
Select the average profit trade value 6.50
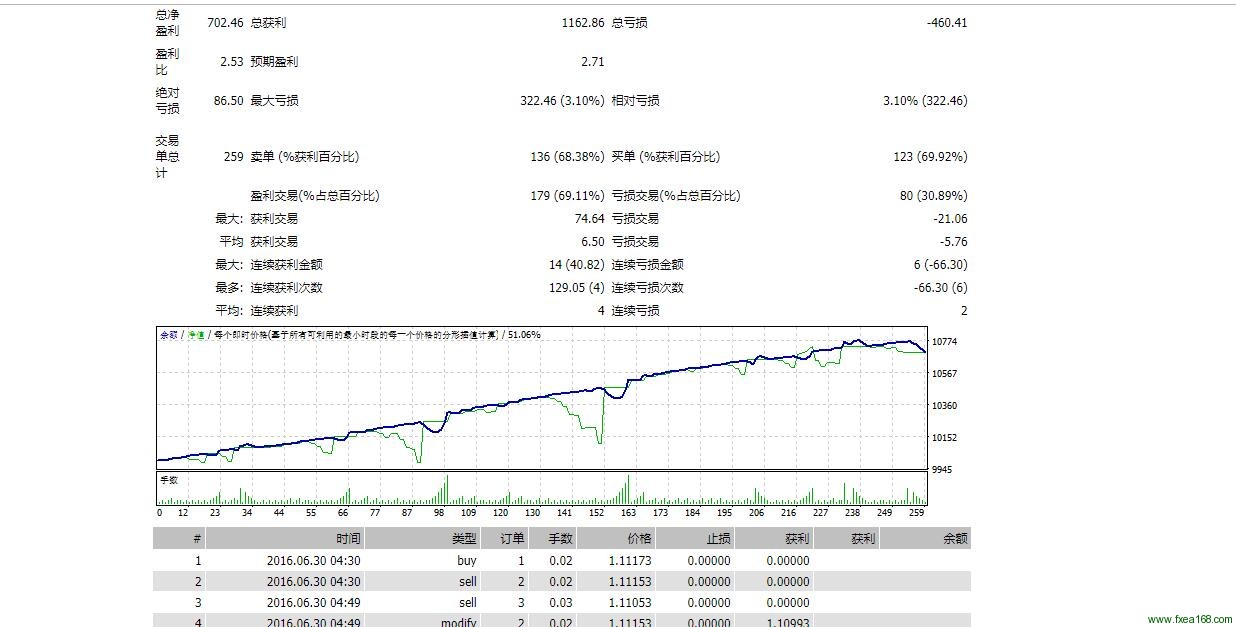[x=593, y=241]
